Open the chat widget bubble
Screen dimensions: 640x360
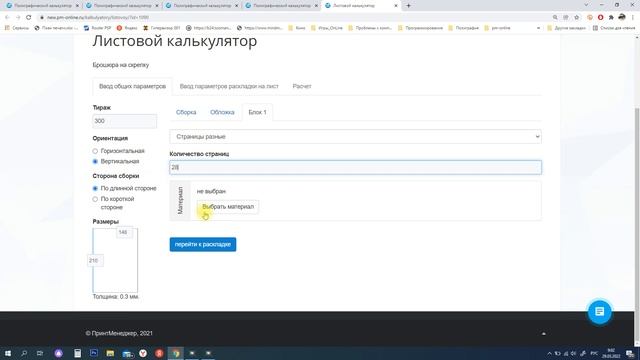click(599, 312)
